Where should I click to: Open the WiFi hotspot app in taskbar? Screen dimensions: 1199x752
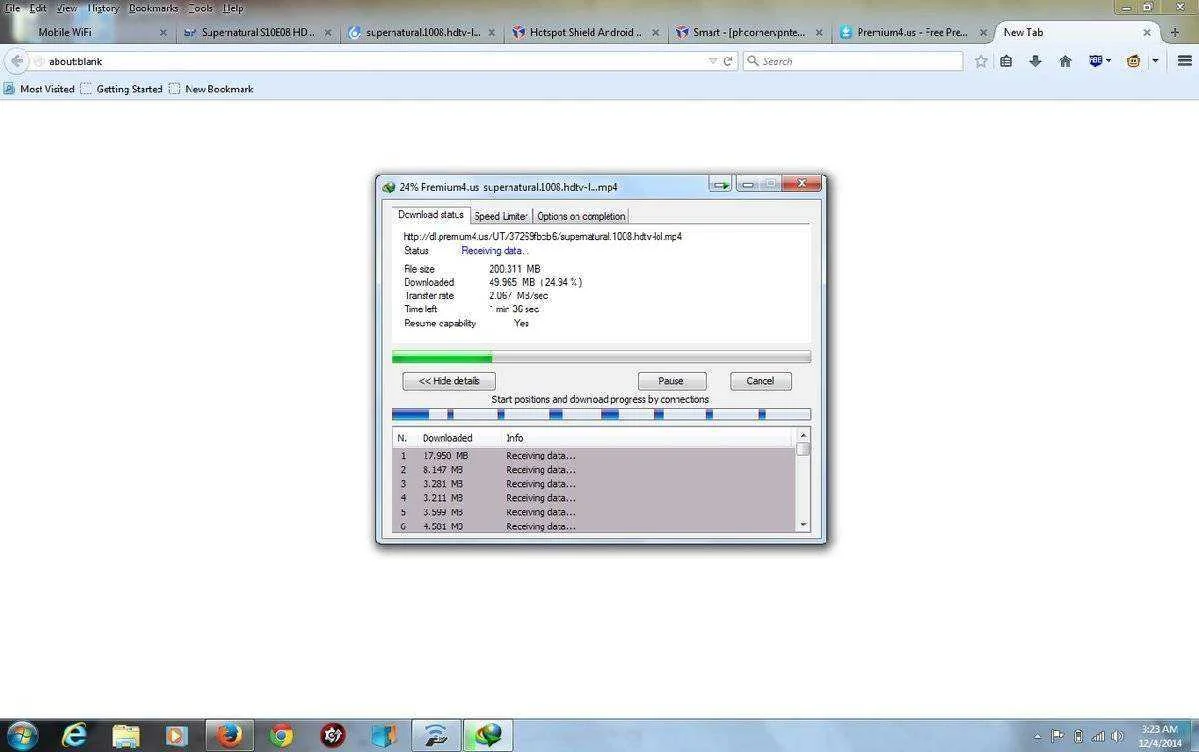436,736
